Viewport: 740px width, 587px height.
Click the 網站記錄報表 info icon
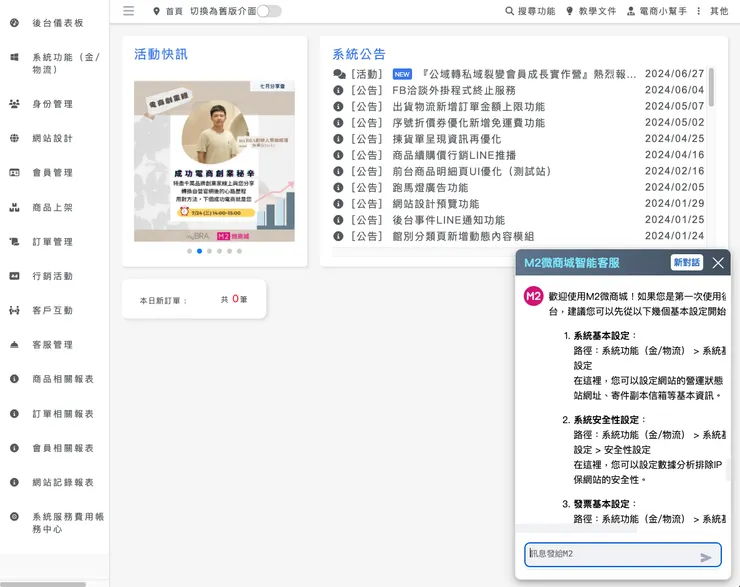pyautogui.click(x=14, y=482)
